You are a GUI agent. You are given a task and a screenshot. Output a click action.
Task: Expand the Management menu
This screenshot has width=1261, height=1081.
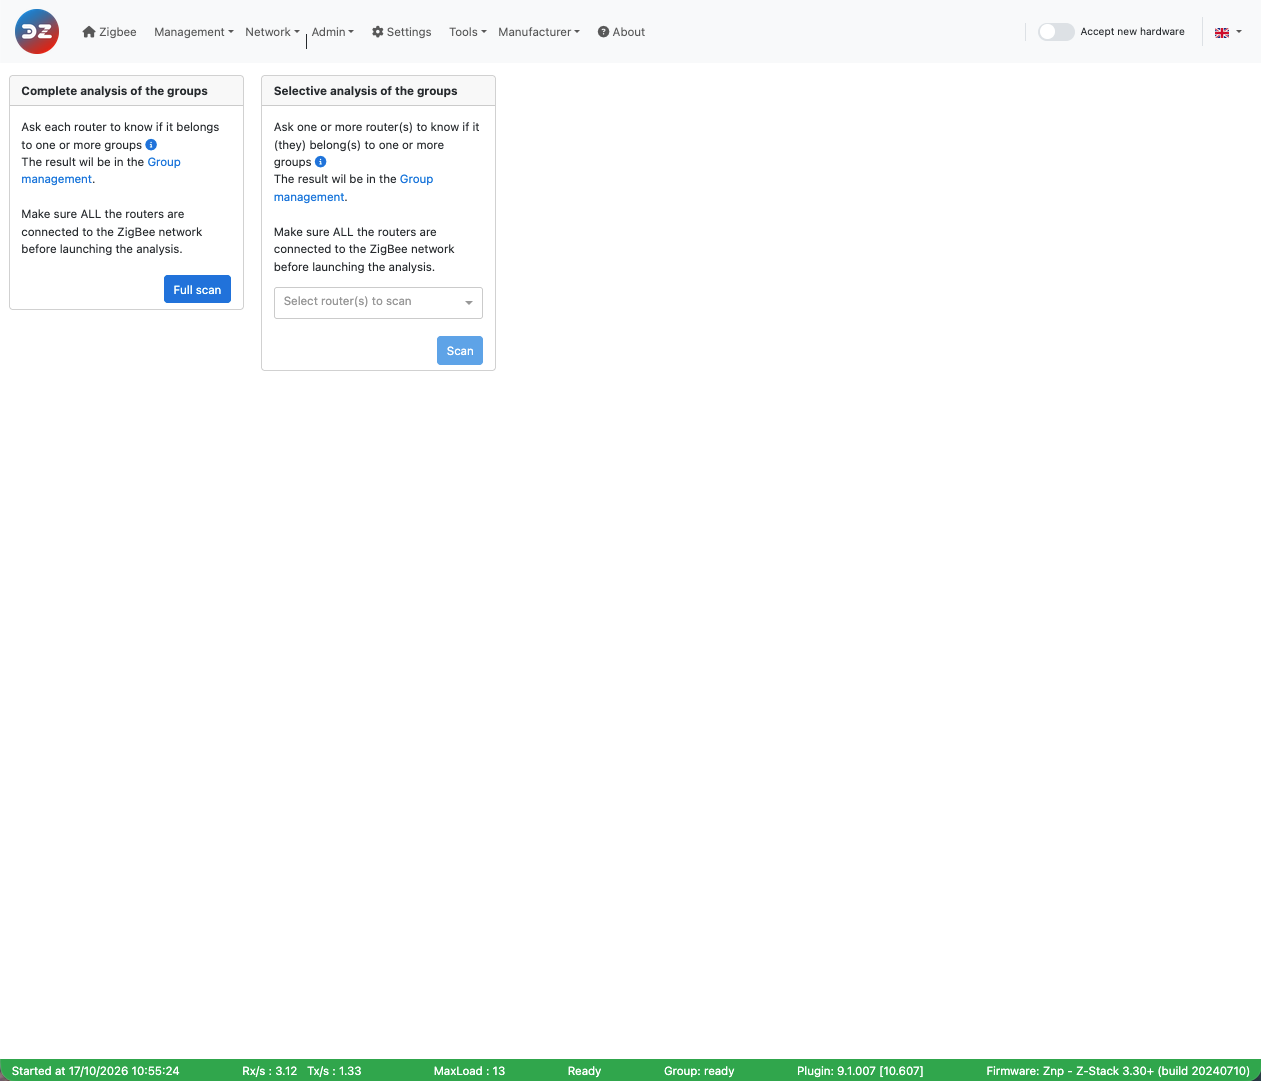point(194,32)
